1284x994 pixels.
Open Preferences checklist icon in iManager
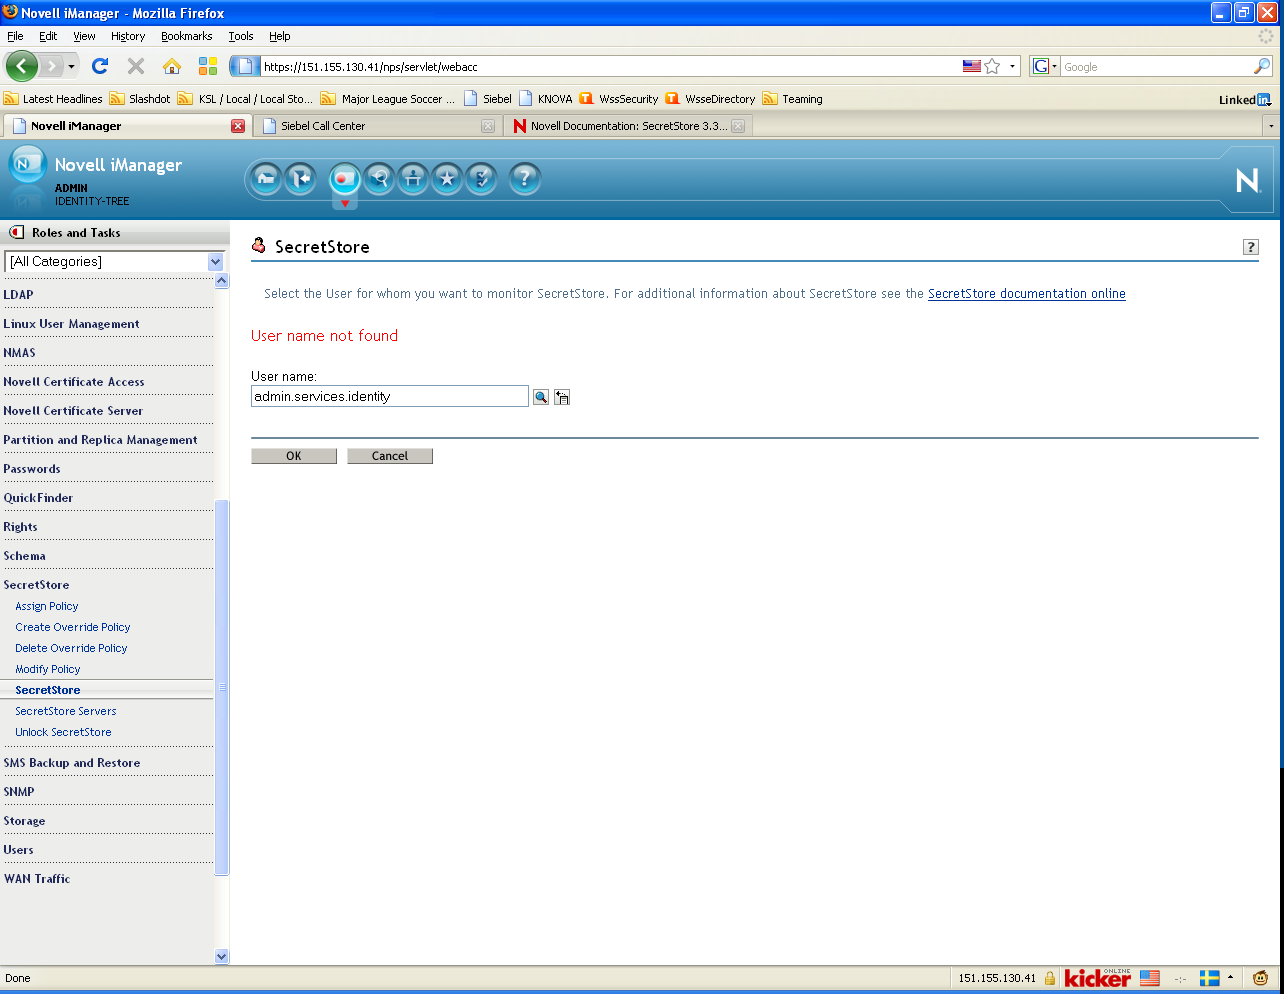click(x=481, y=179)
